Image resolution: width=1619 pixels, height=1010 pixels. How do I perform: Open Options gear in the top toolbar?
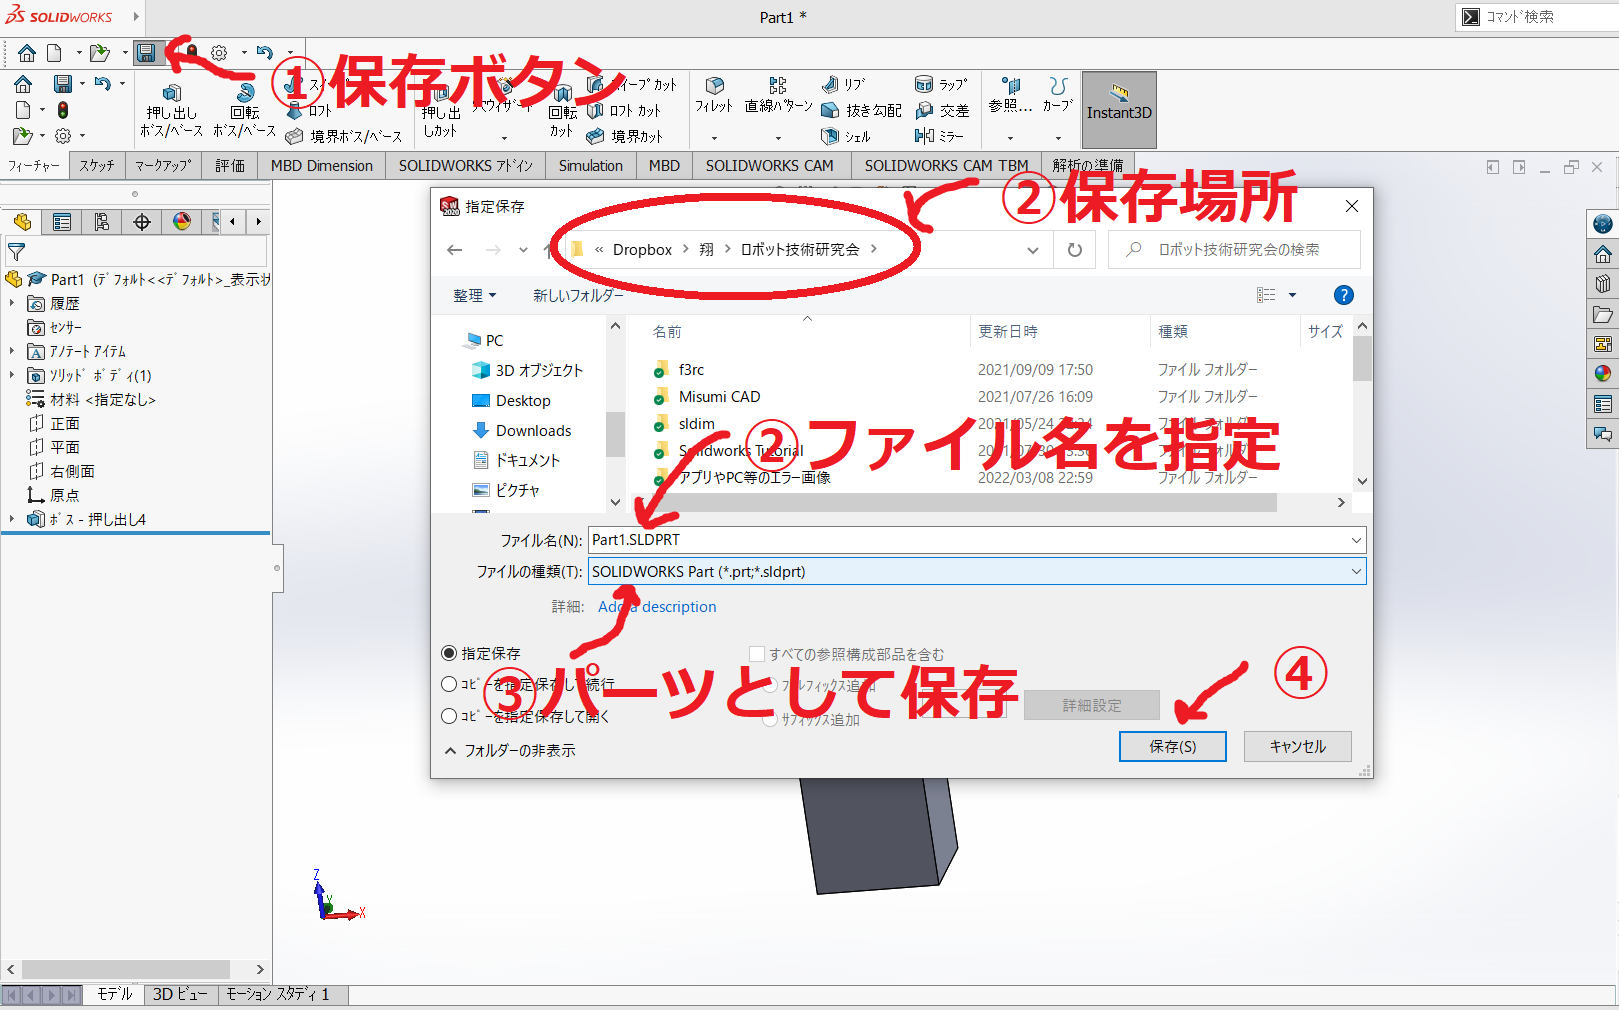pos(219,53)
